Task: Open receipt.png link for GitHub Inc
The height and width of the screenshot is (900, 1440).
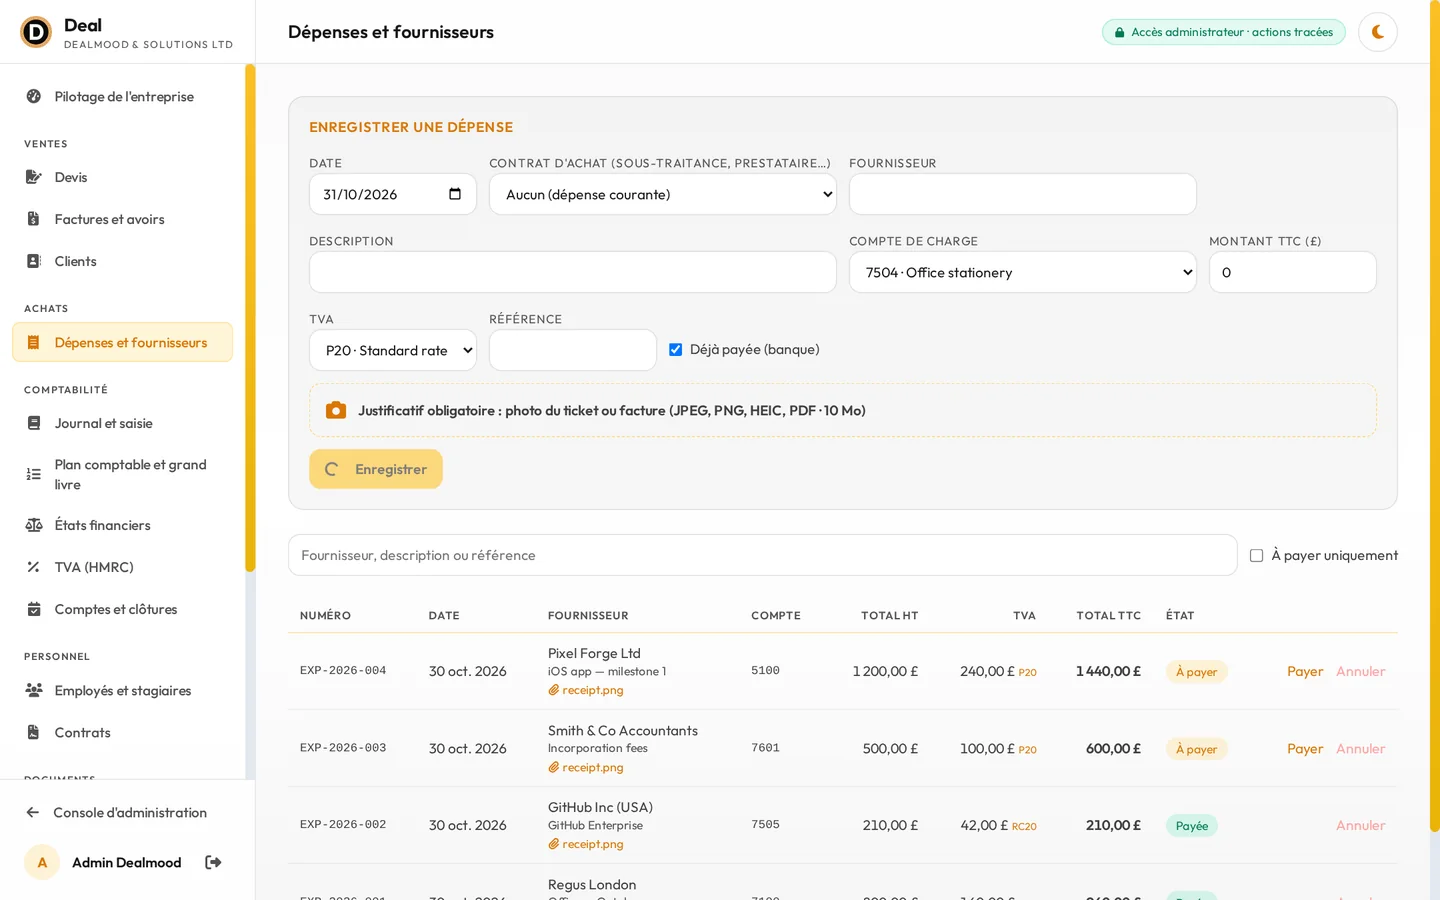Action: [x=586, y=844]
